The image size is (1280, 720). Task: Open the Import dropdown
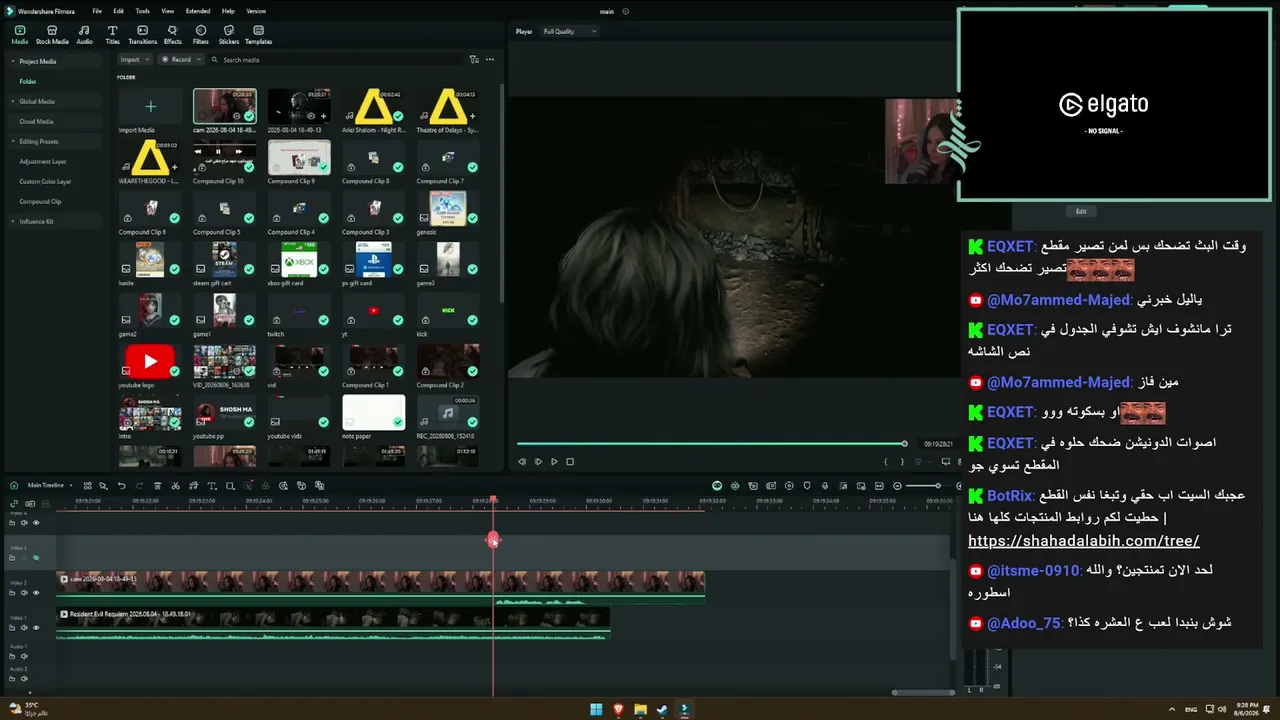133,59
